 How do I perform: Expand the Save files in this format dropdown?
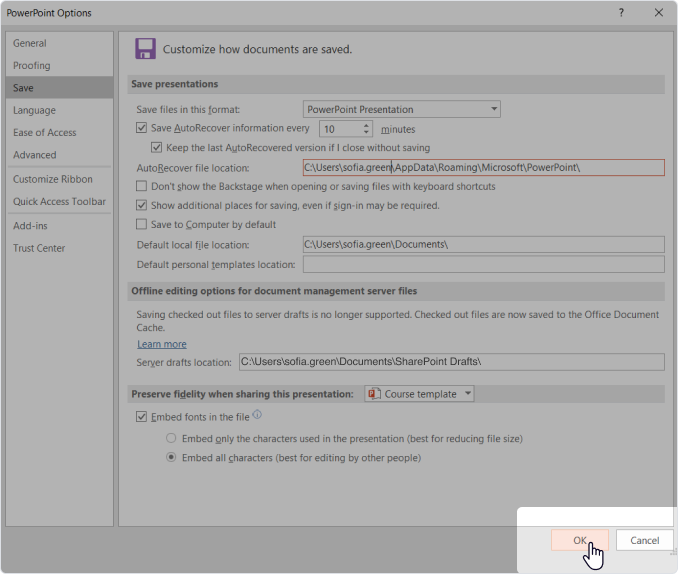494,109
